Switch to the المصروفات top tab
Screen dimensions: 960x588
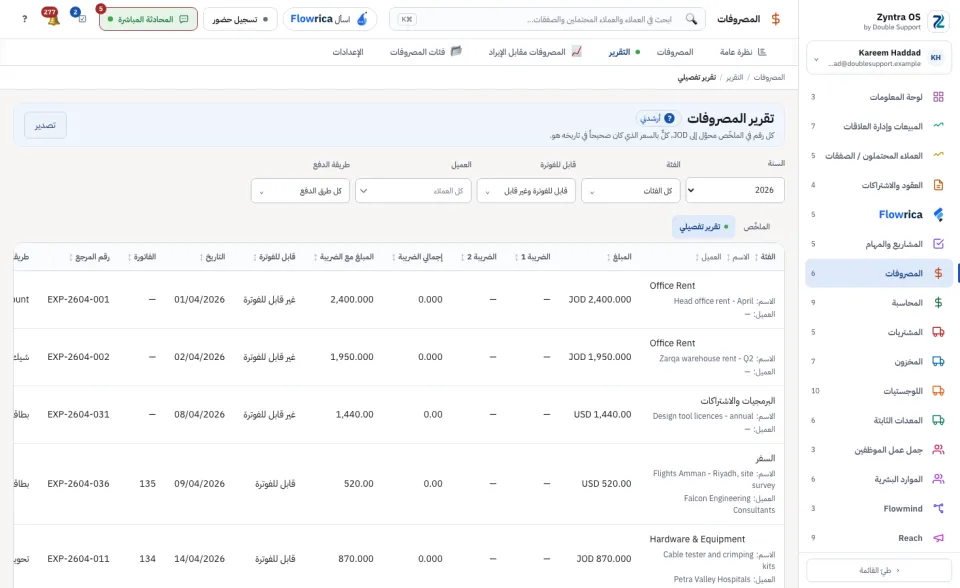coord(675,52)
